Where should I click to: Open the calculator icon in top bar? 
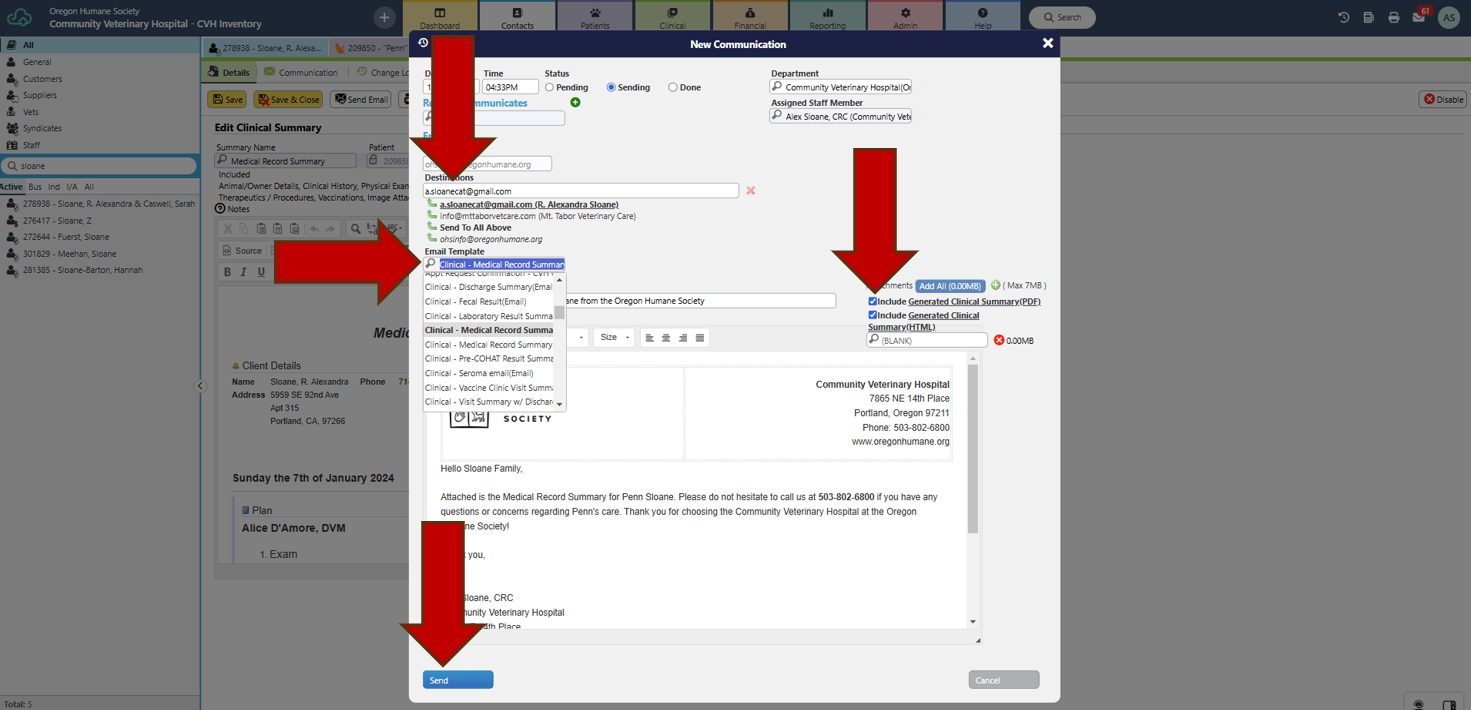(1368, 17)
